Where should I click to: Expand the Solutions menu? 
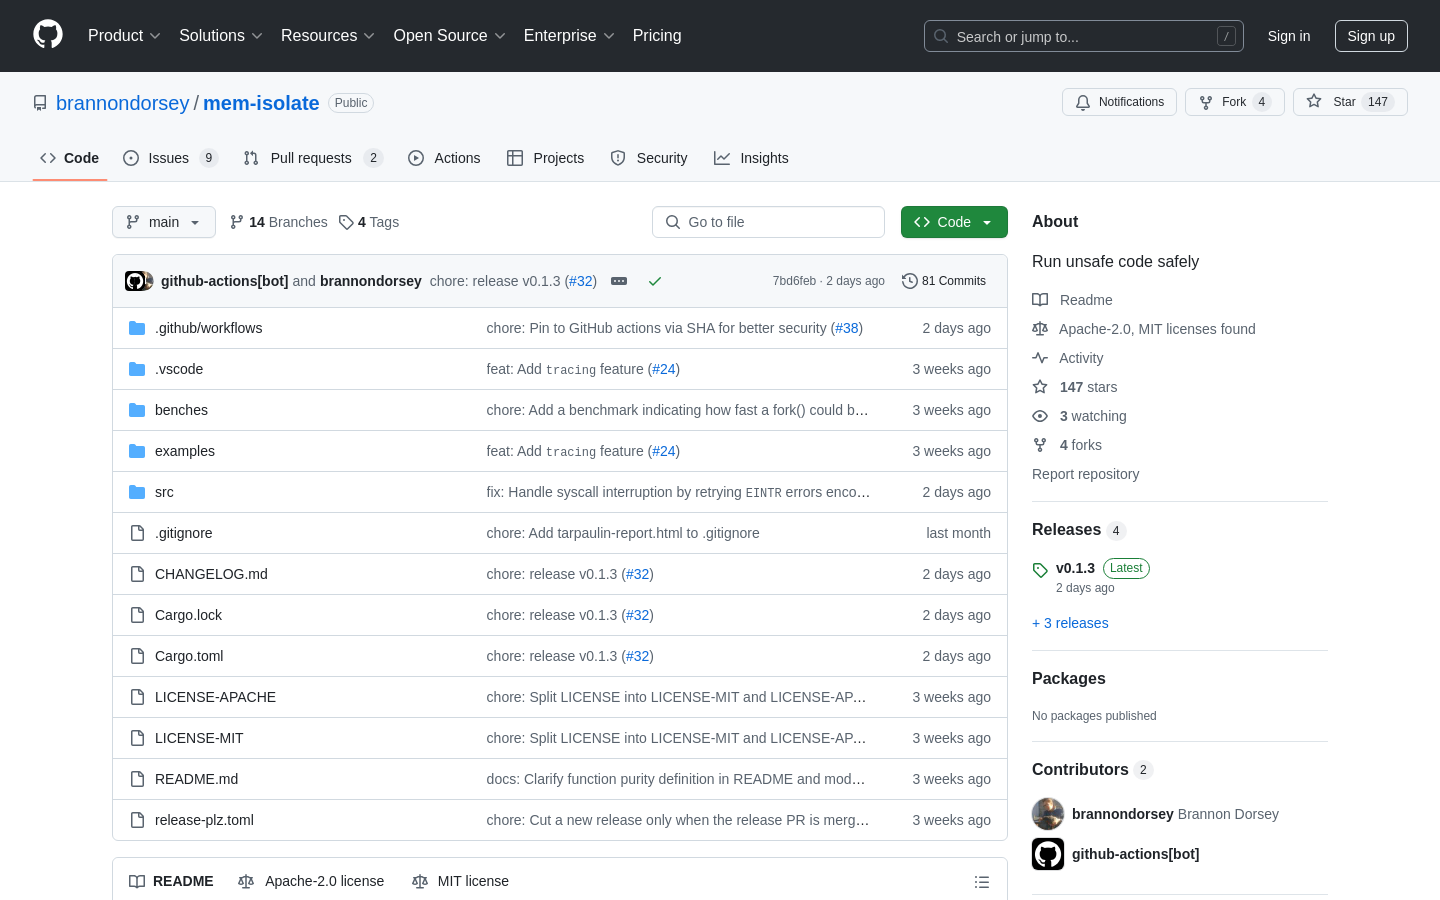point(220,35)
